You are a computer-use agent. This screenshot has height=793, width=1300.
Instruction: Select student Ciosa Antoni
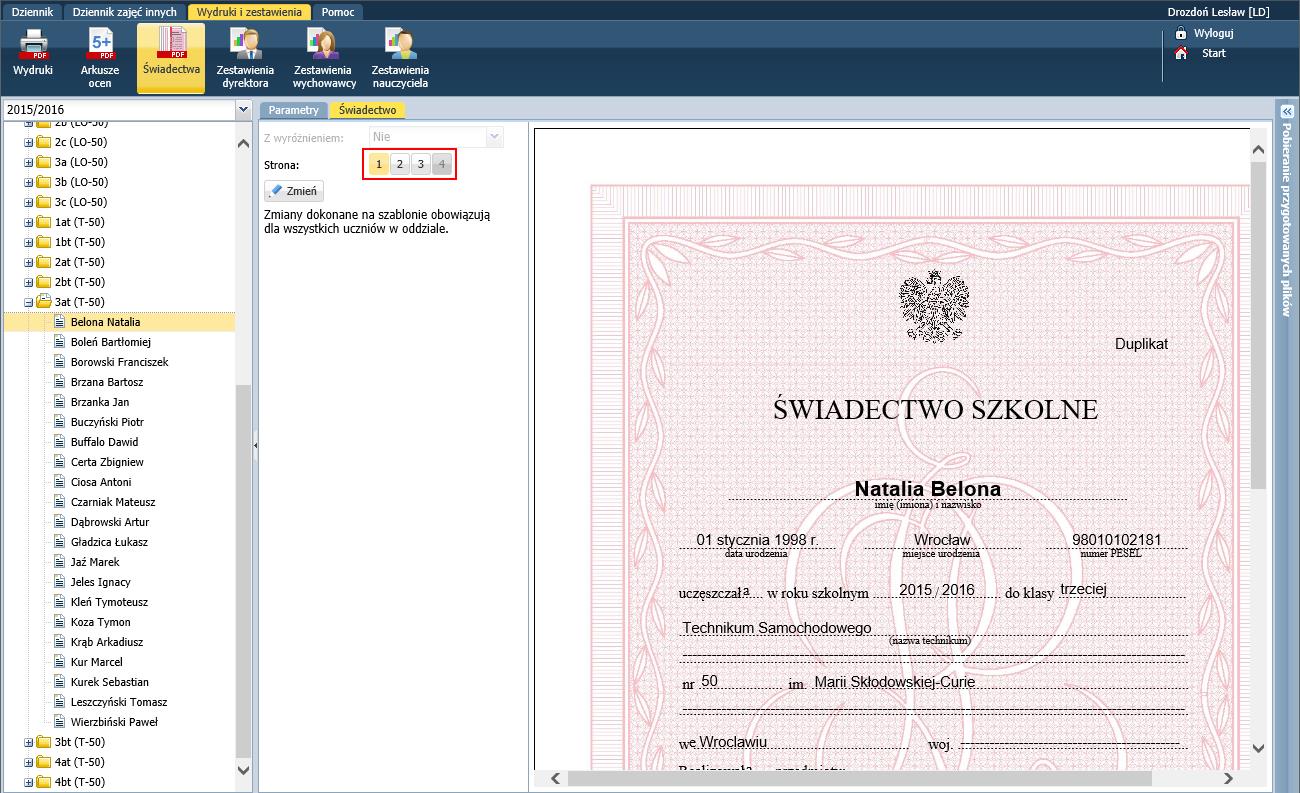pos(101,482)
